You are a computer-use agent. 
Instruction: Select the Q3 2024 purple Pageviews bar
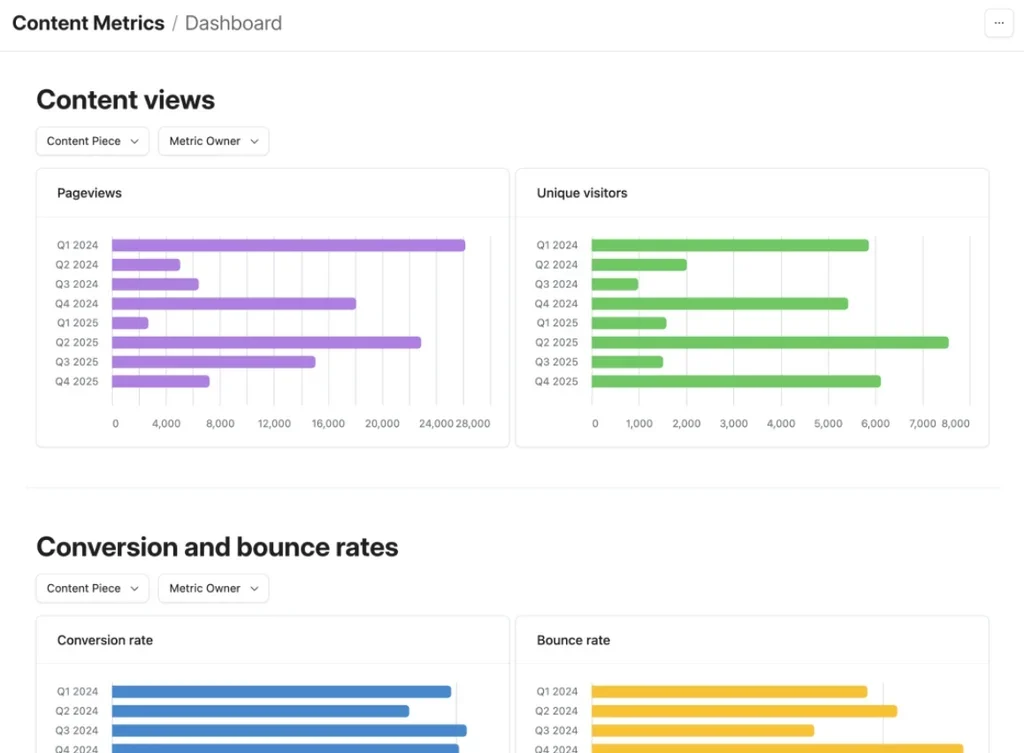155,285
